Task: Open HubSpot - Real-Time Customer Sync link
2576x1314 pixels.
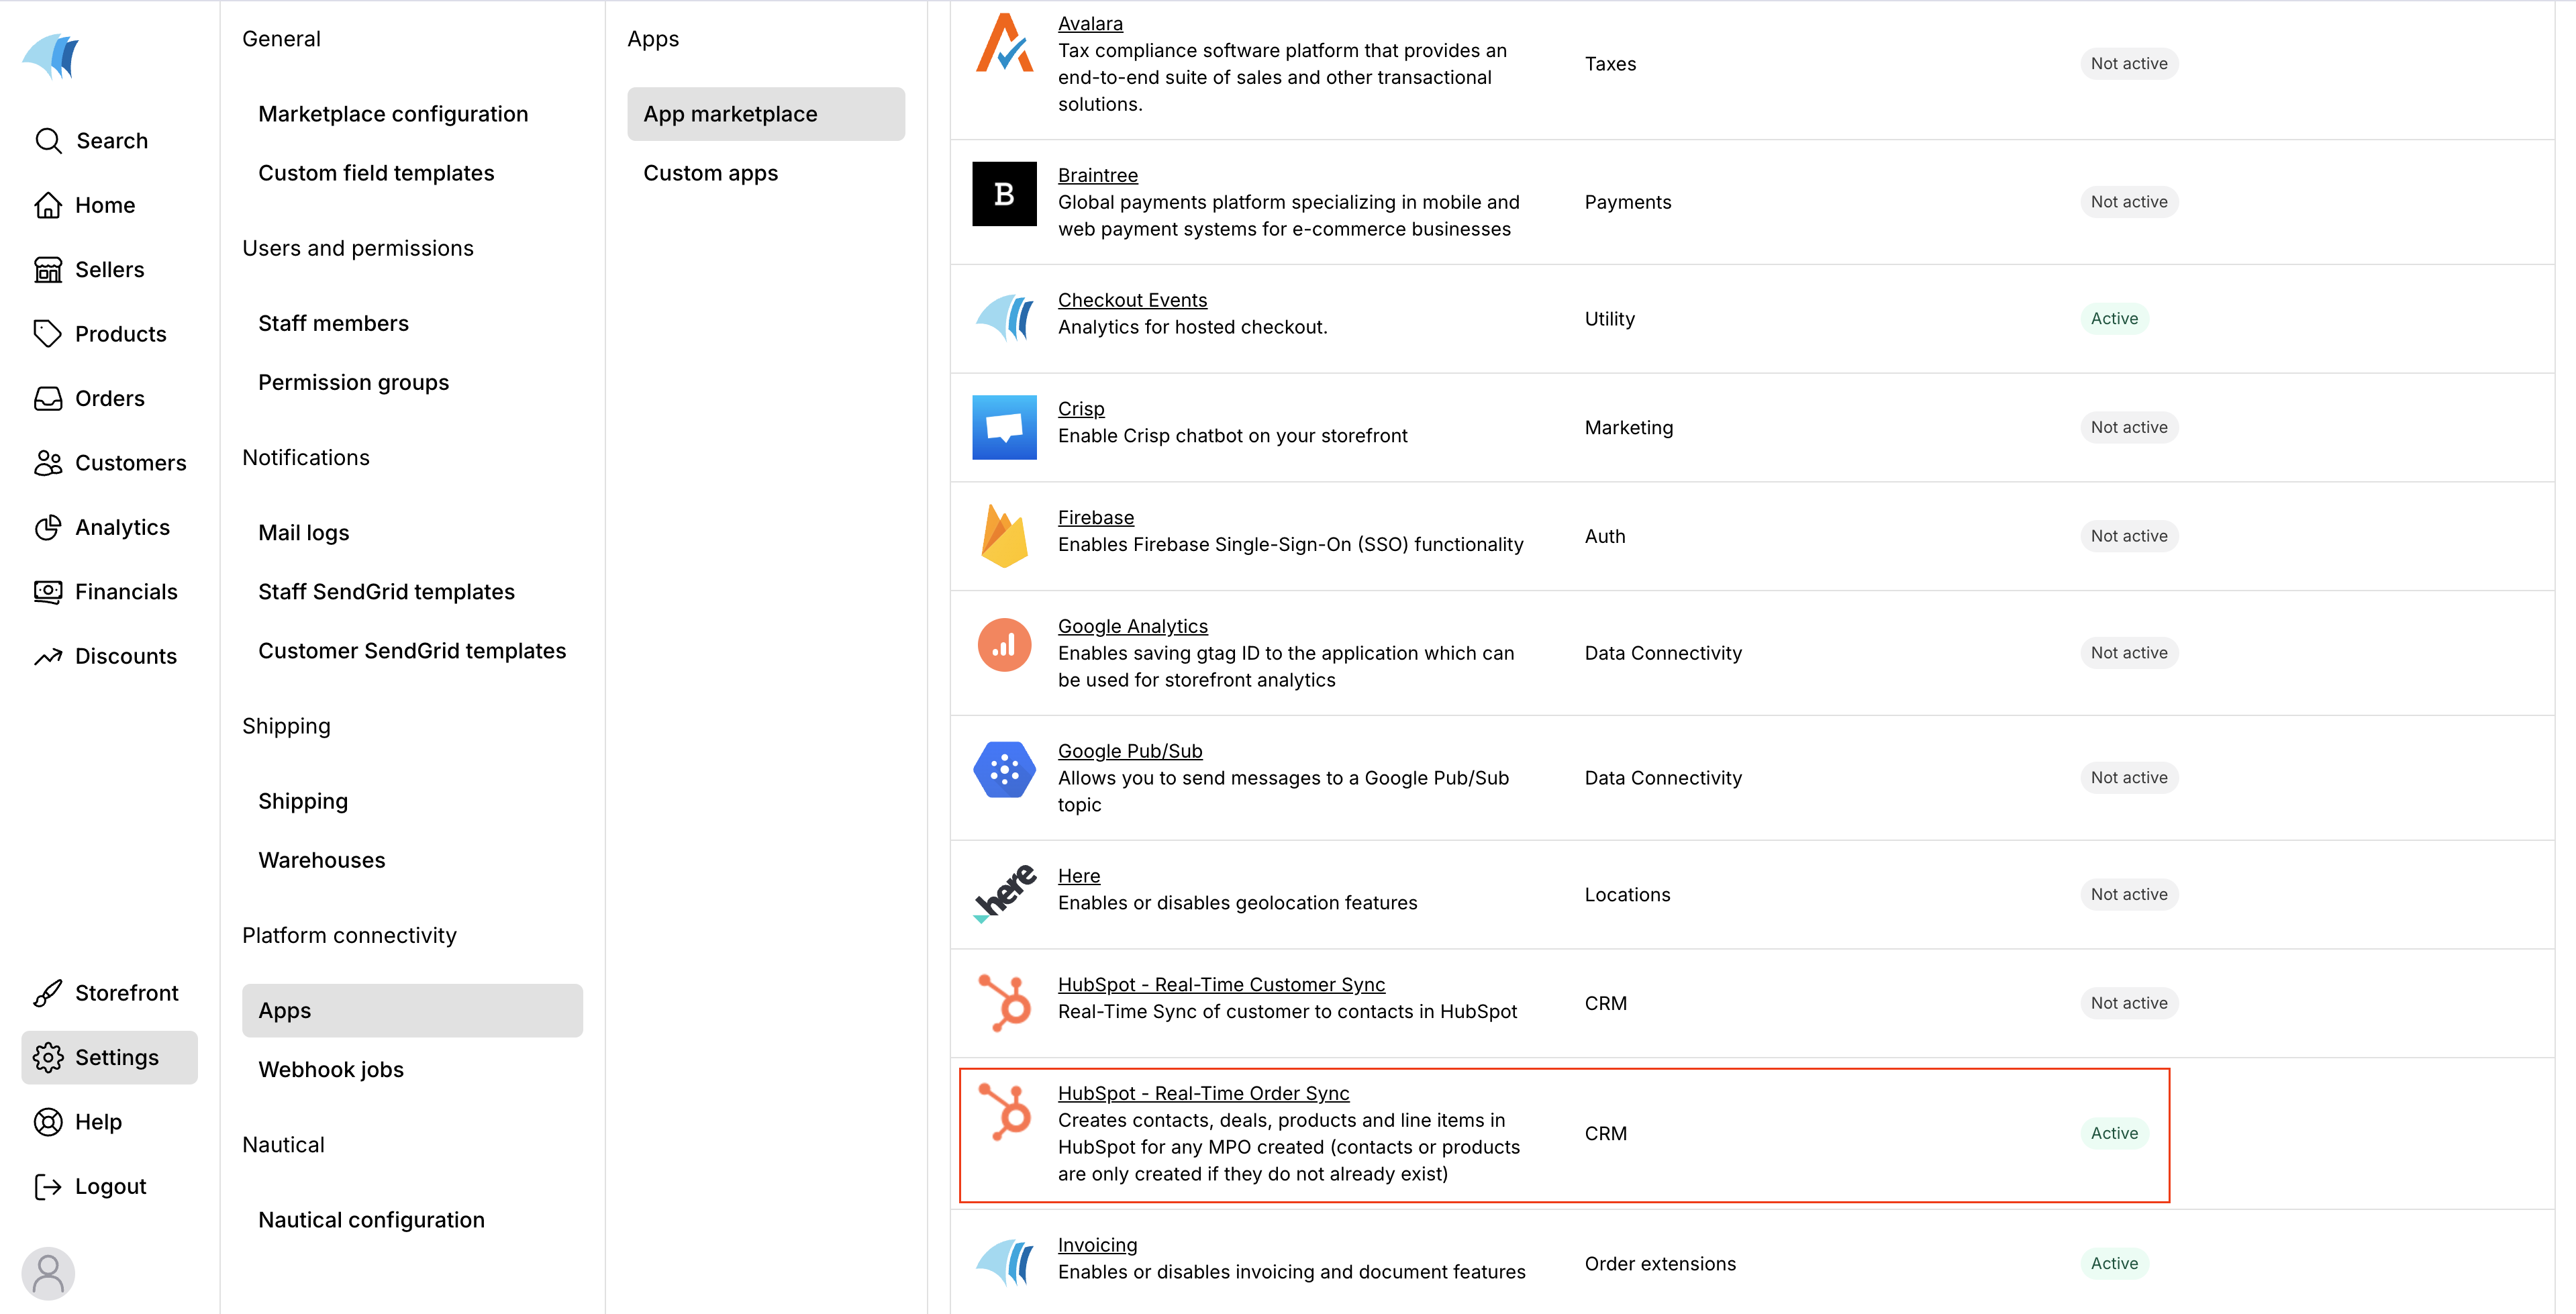Action: click(x=1221, y=984)
